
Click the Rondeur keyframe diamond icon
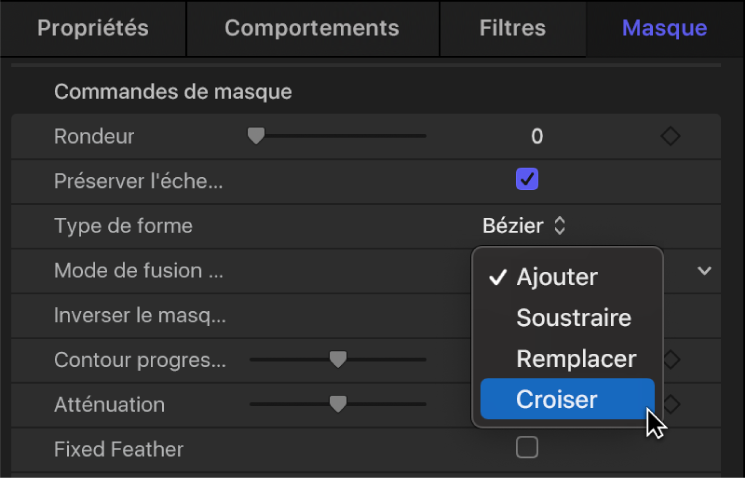click(671, 136)
